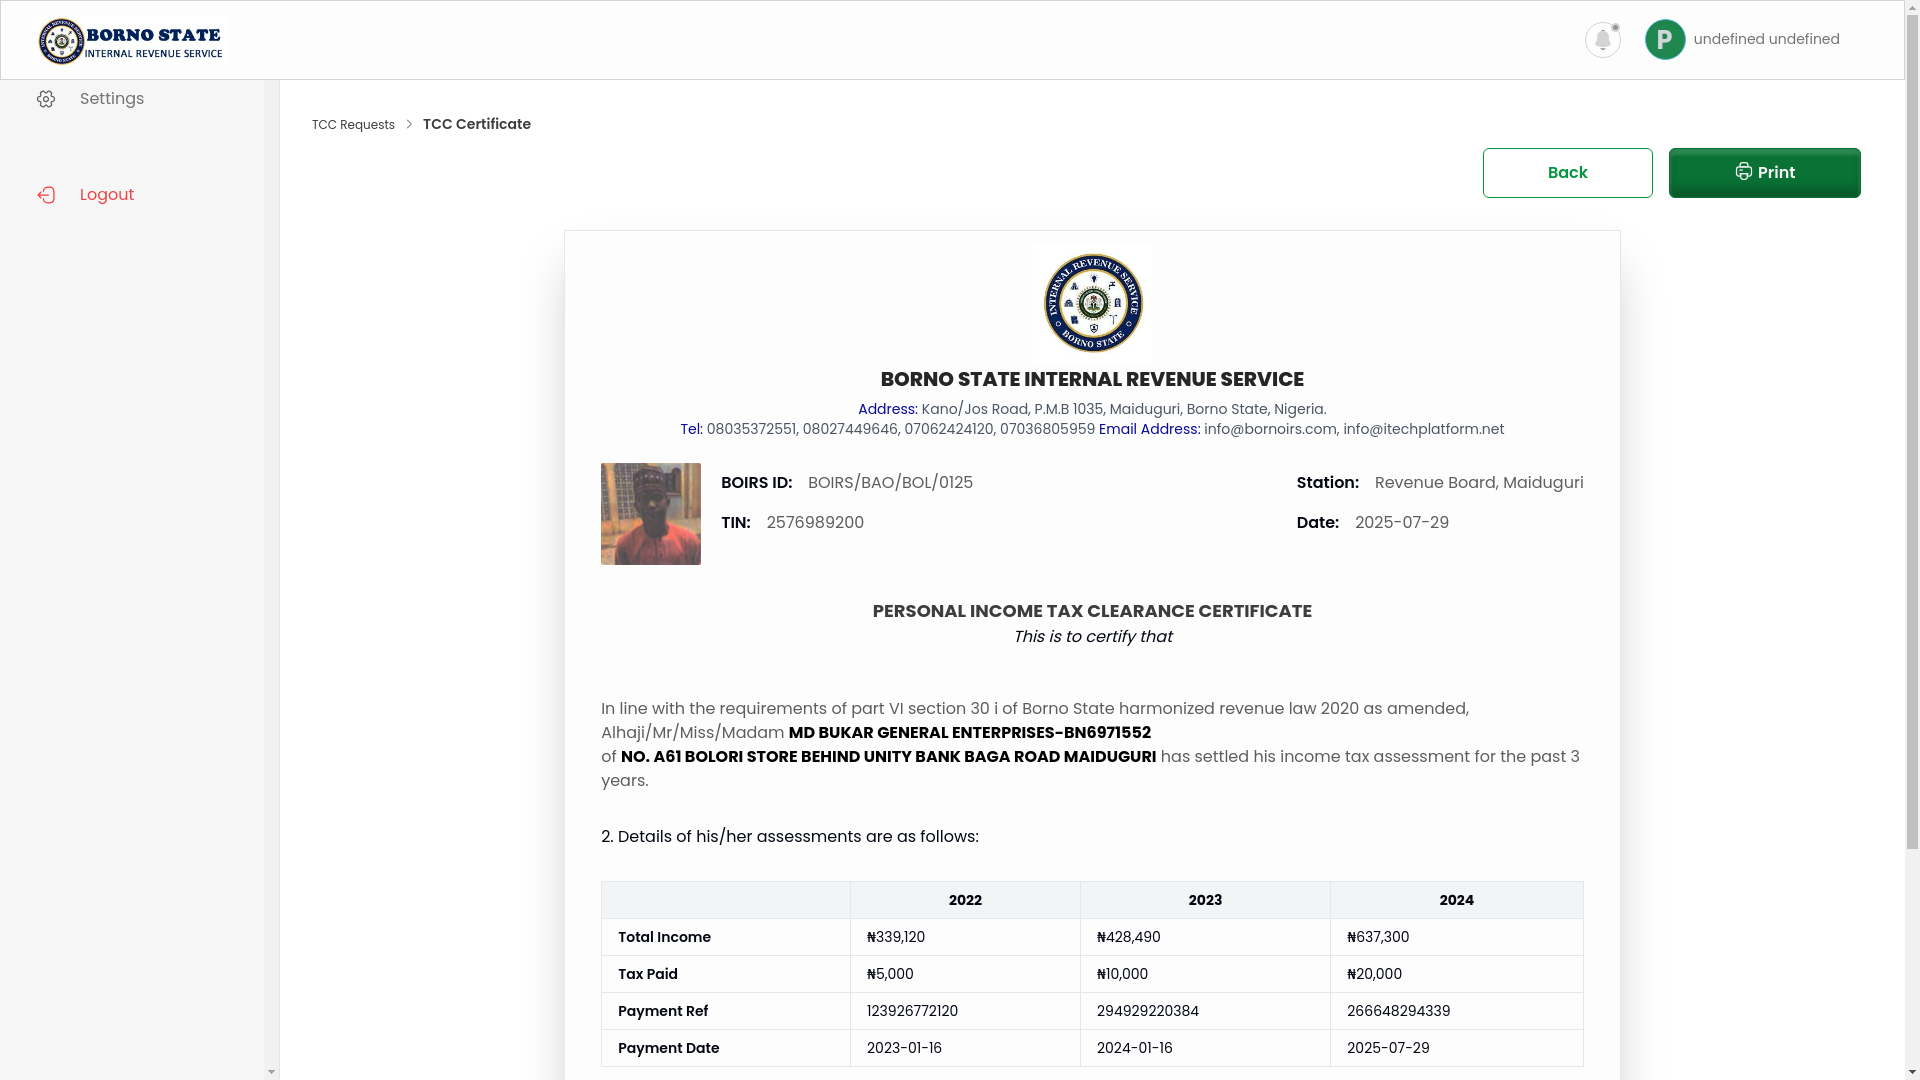
Task: Click payment ref 123926772120
Action: point(912,1011)
